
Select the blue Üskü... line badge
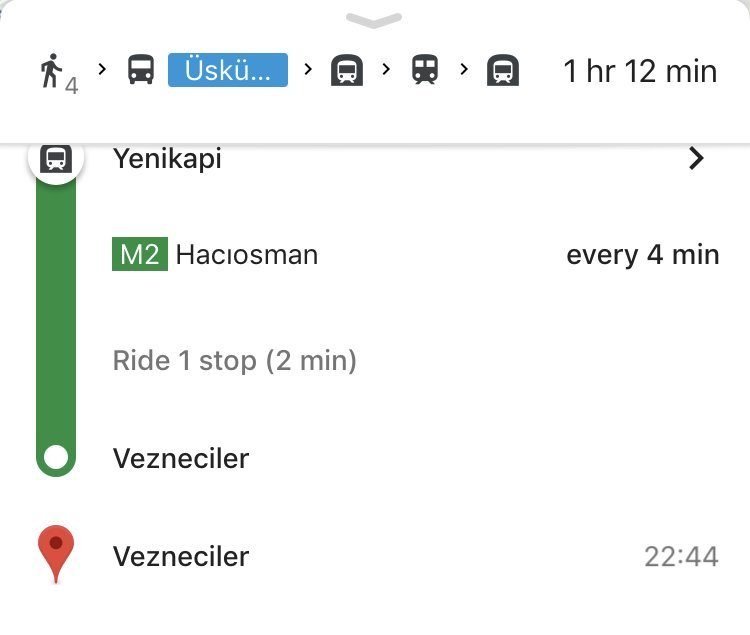click(228, 71)
